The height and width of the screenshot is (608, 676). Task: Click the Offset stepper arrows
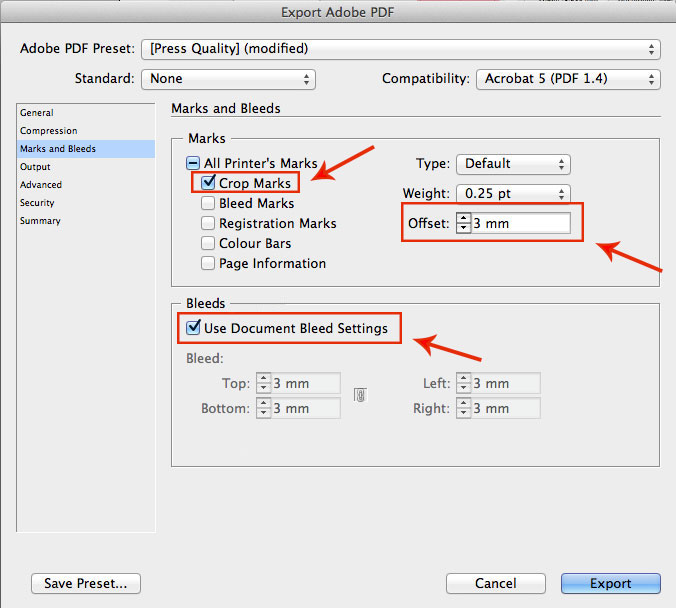pyautogui.click(x=463, y=223)
